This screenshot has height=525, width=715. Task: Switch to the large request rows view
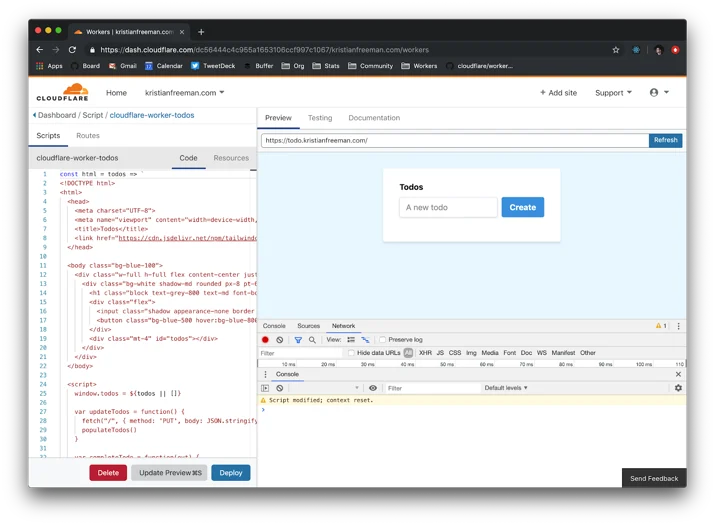351,340
